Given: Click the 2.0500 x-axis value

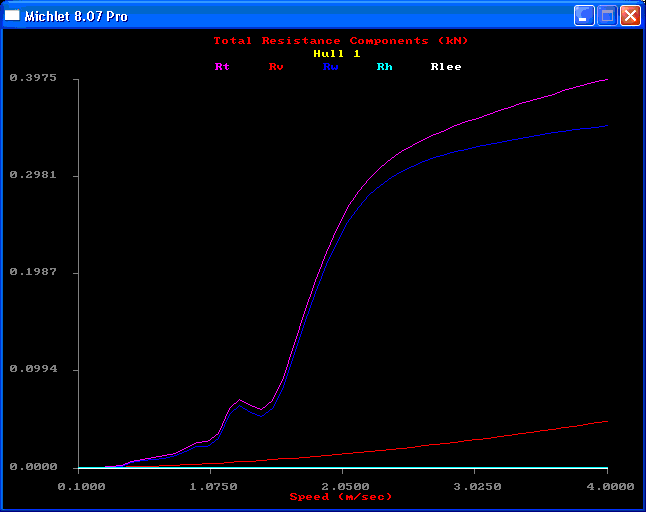Looking at the screenshot, I should tap(343, 486).
